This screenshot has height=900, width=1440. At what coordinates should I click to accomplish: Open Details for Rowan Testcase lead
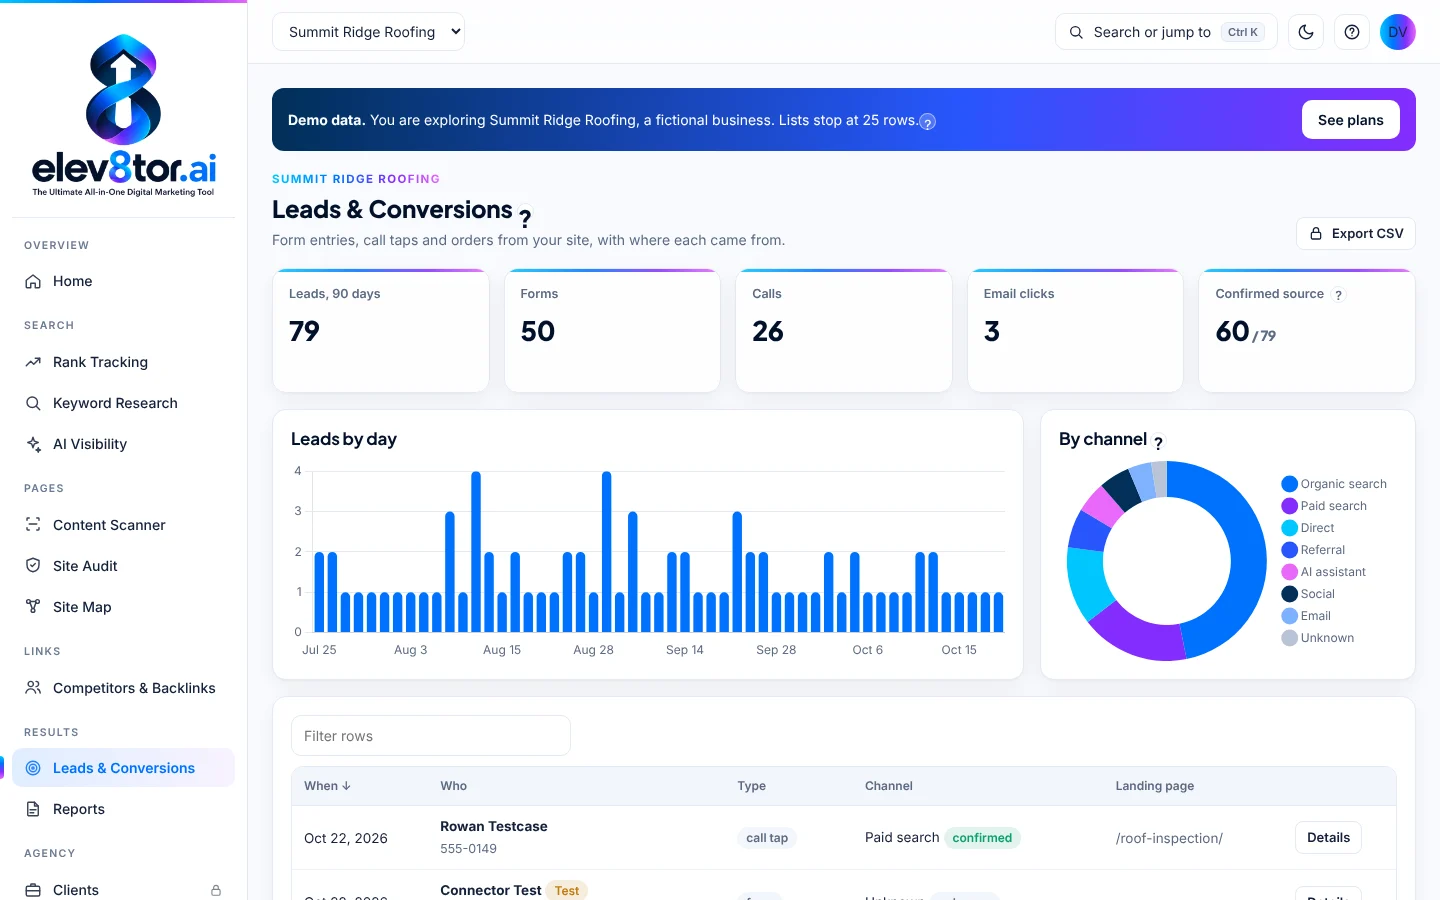click(1328, 838)
